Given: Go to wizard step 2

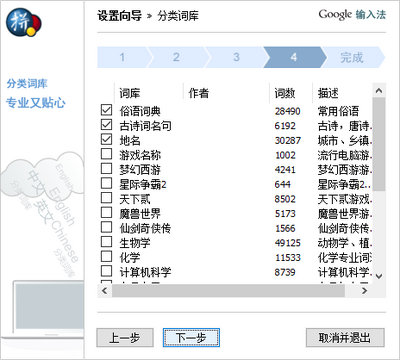Looking at the screenshot, I should click(x=176, y=57).
